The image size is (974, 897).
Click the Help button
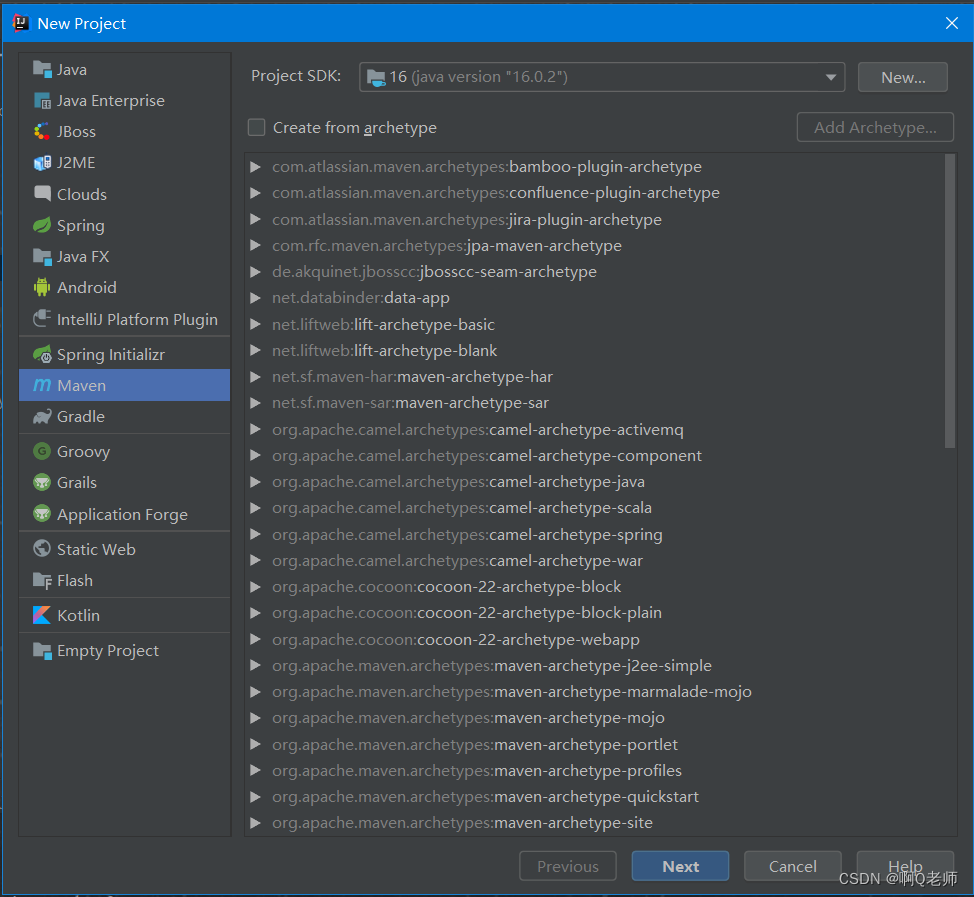[905, 866]
